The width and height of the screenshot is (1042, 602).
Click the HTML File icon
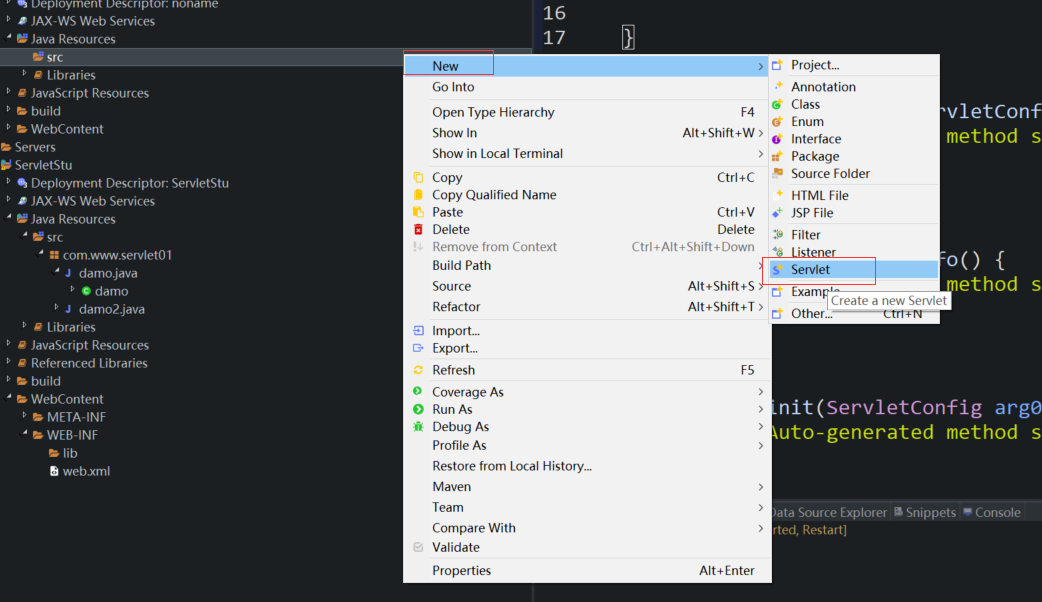(x=778, y=195)
